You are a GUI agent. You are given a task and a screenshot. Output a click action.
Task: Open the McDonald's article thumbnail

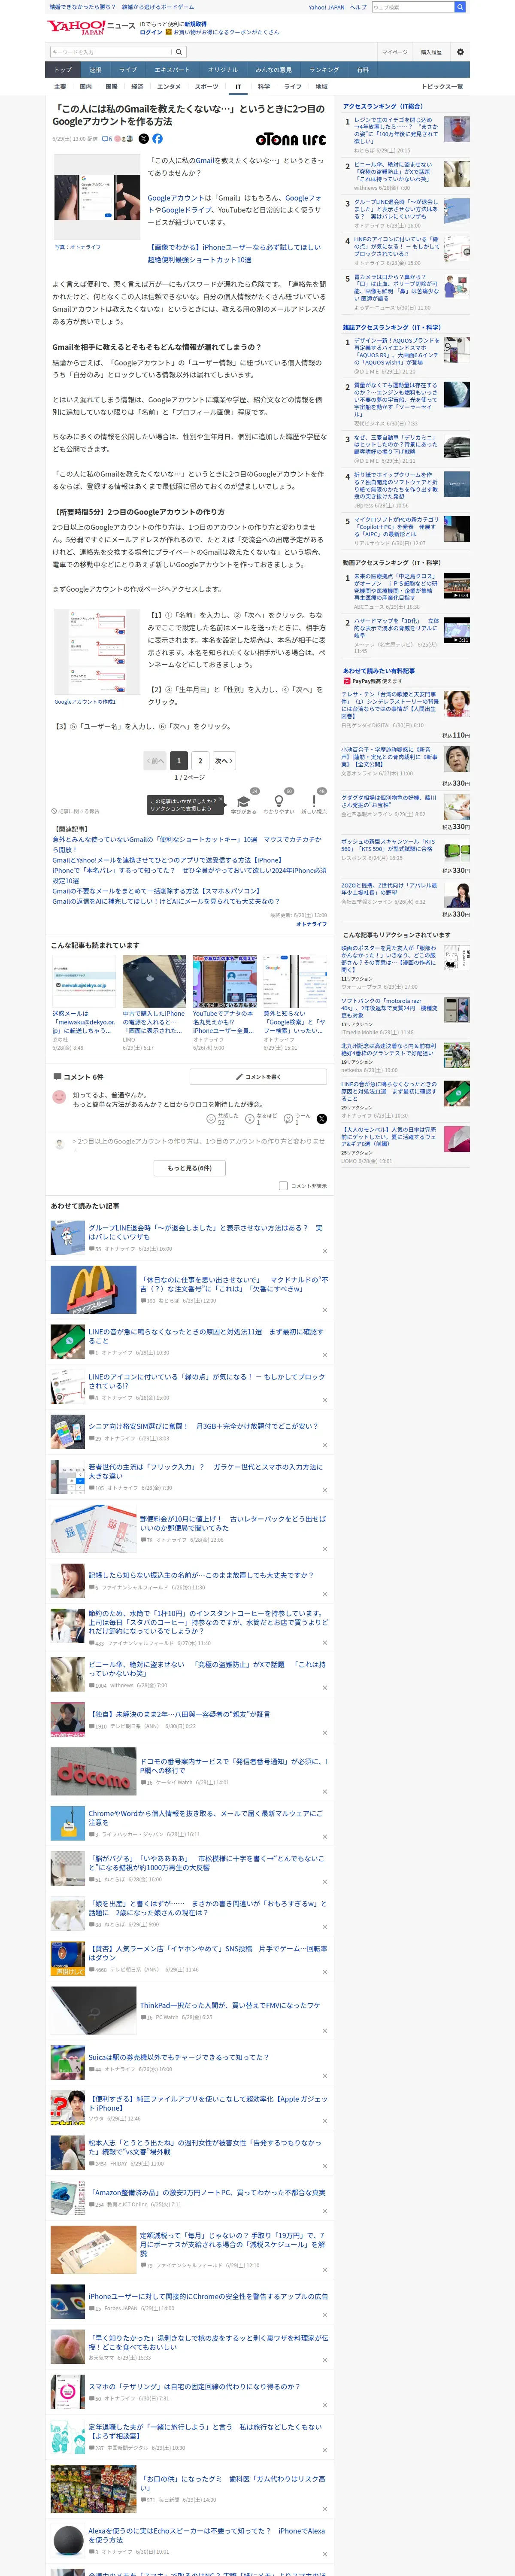pyautogui.click(x=93, y=1290)
